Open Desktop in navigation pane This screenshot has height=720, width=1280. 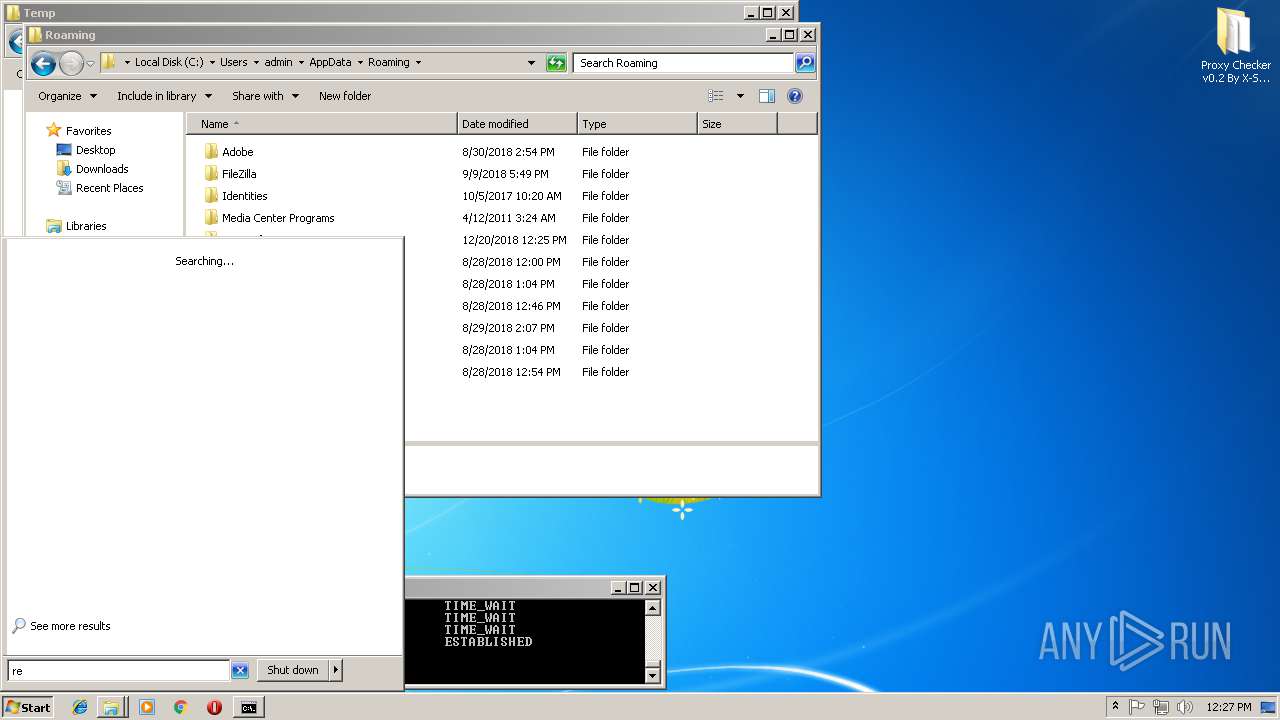[x=95, y=150]
